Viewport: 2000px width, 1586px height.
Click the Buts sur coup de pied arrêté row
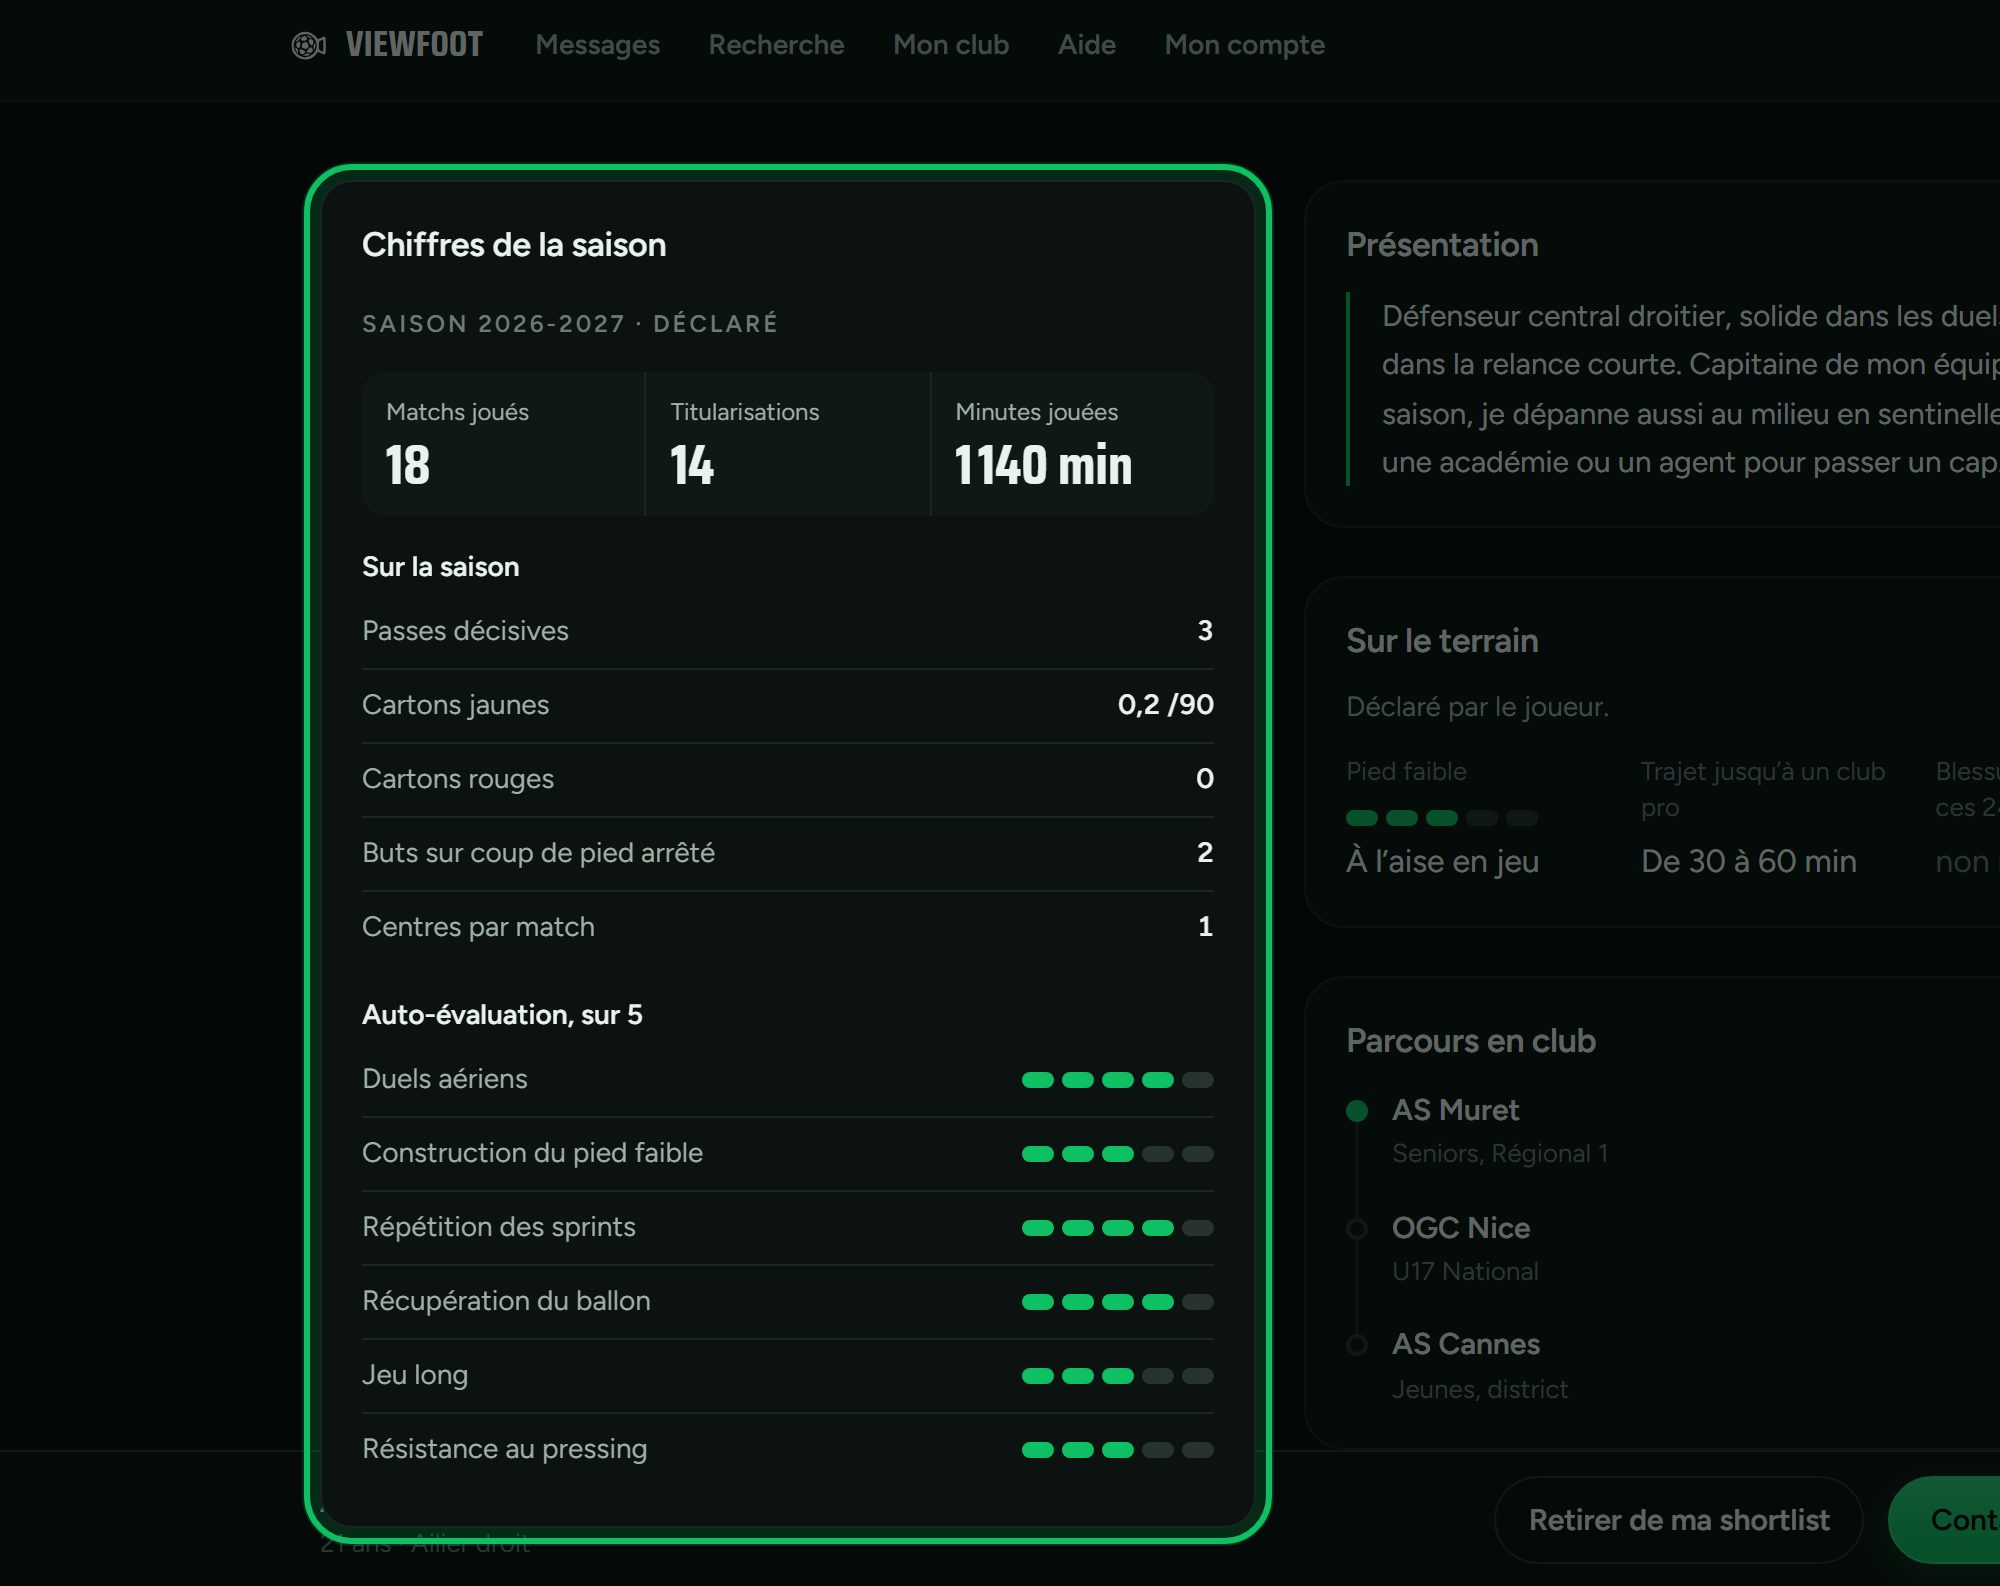pos(788,853)
